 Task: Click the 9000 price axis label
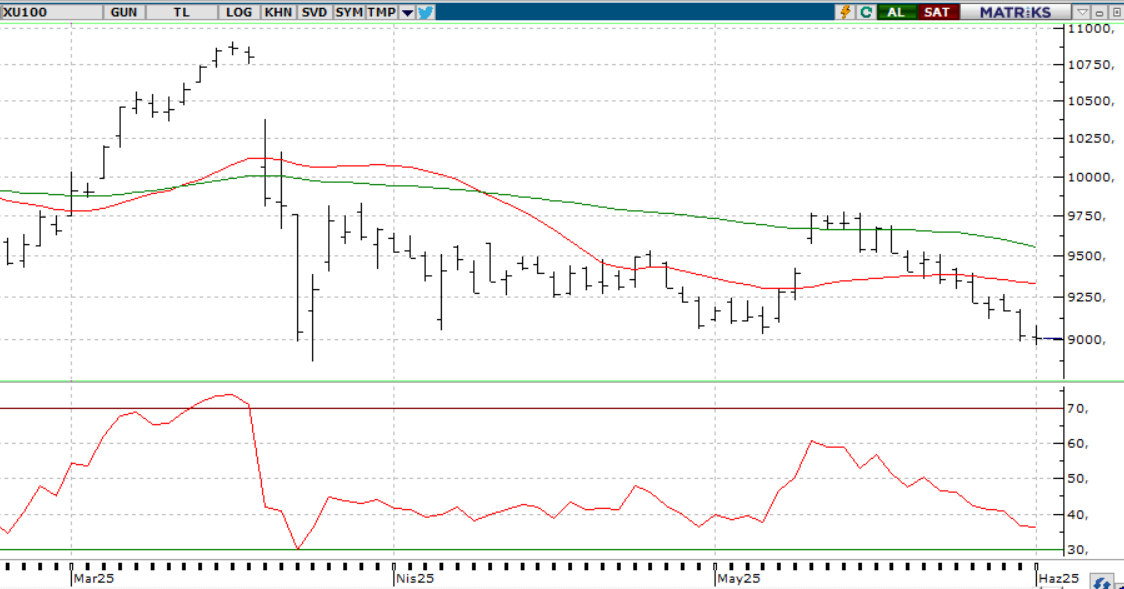1087,339
